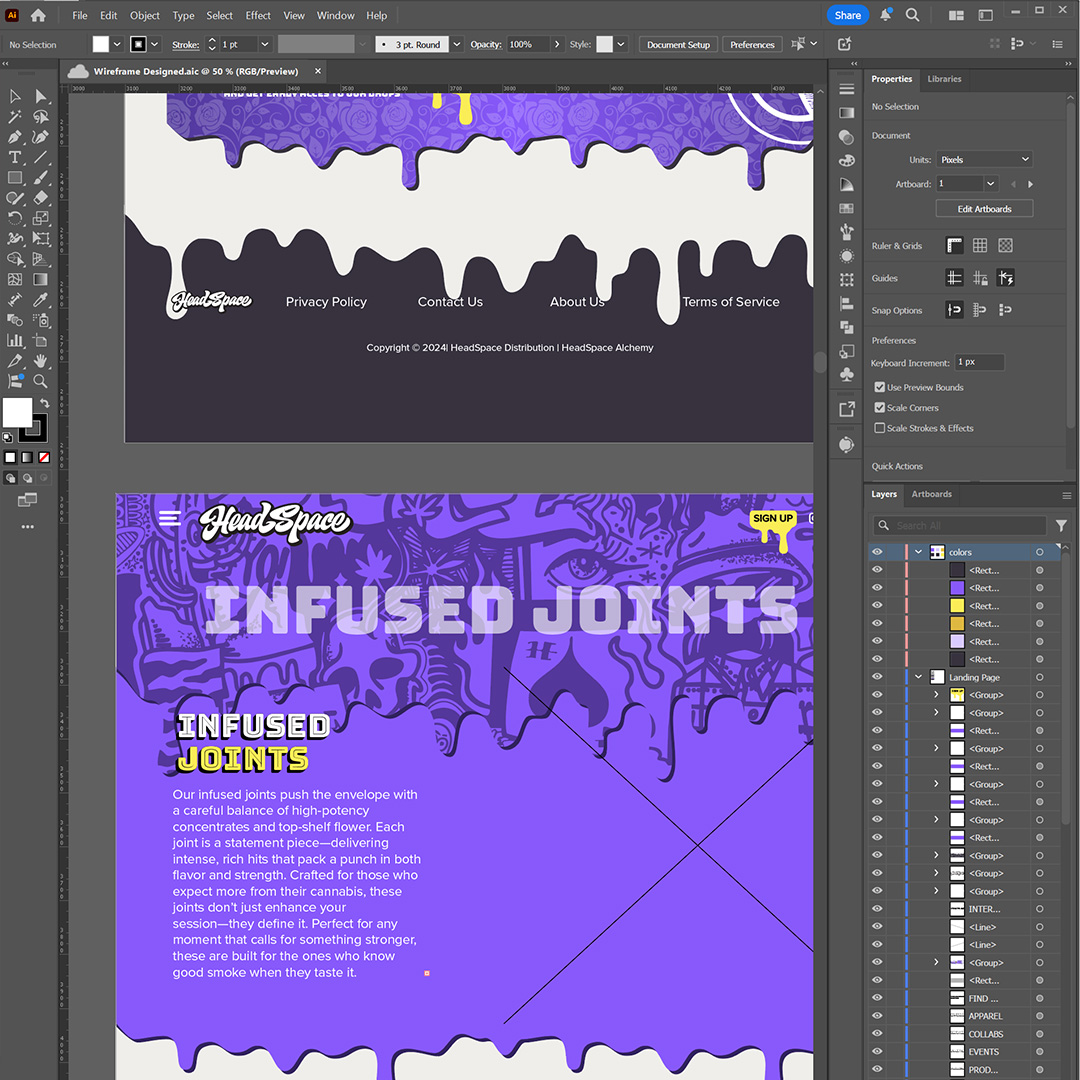Viewport: 1080px width, 1080px height.
Task: Go to next artboard arrow
Action: tap(1030, 184)
